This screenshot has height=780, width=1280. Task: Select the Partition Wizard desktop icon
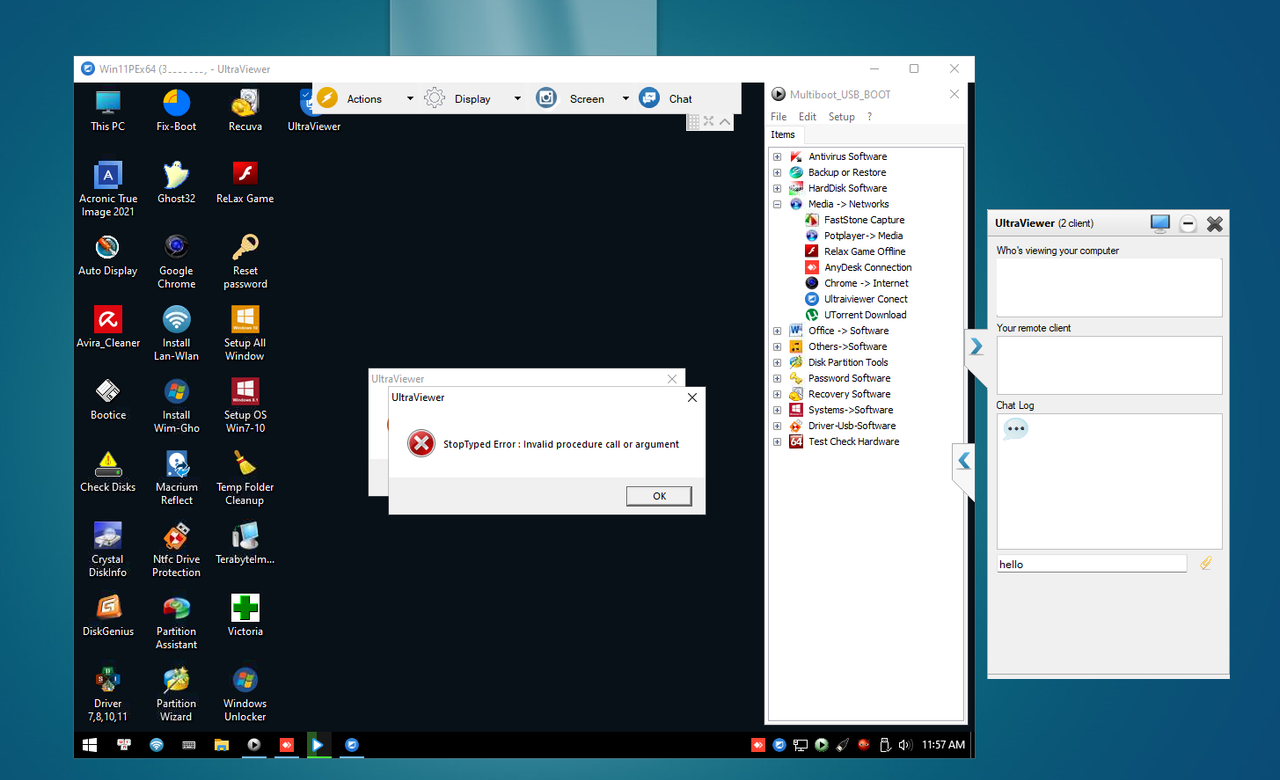pyautogui.click(x=176, y=694)
